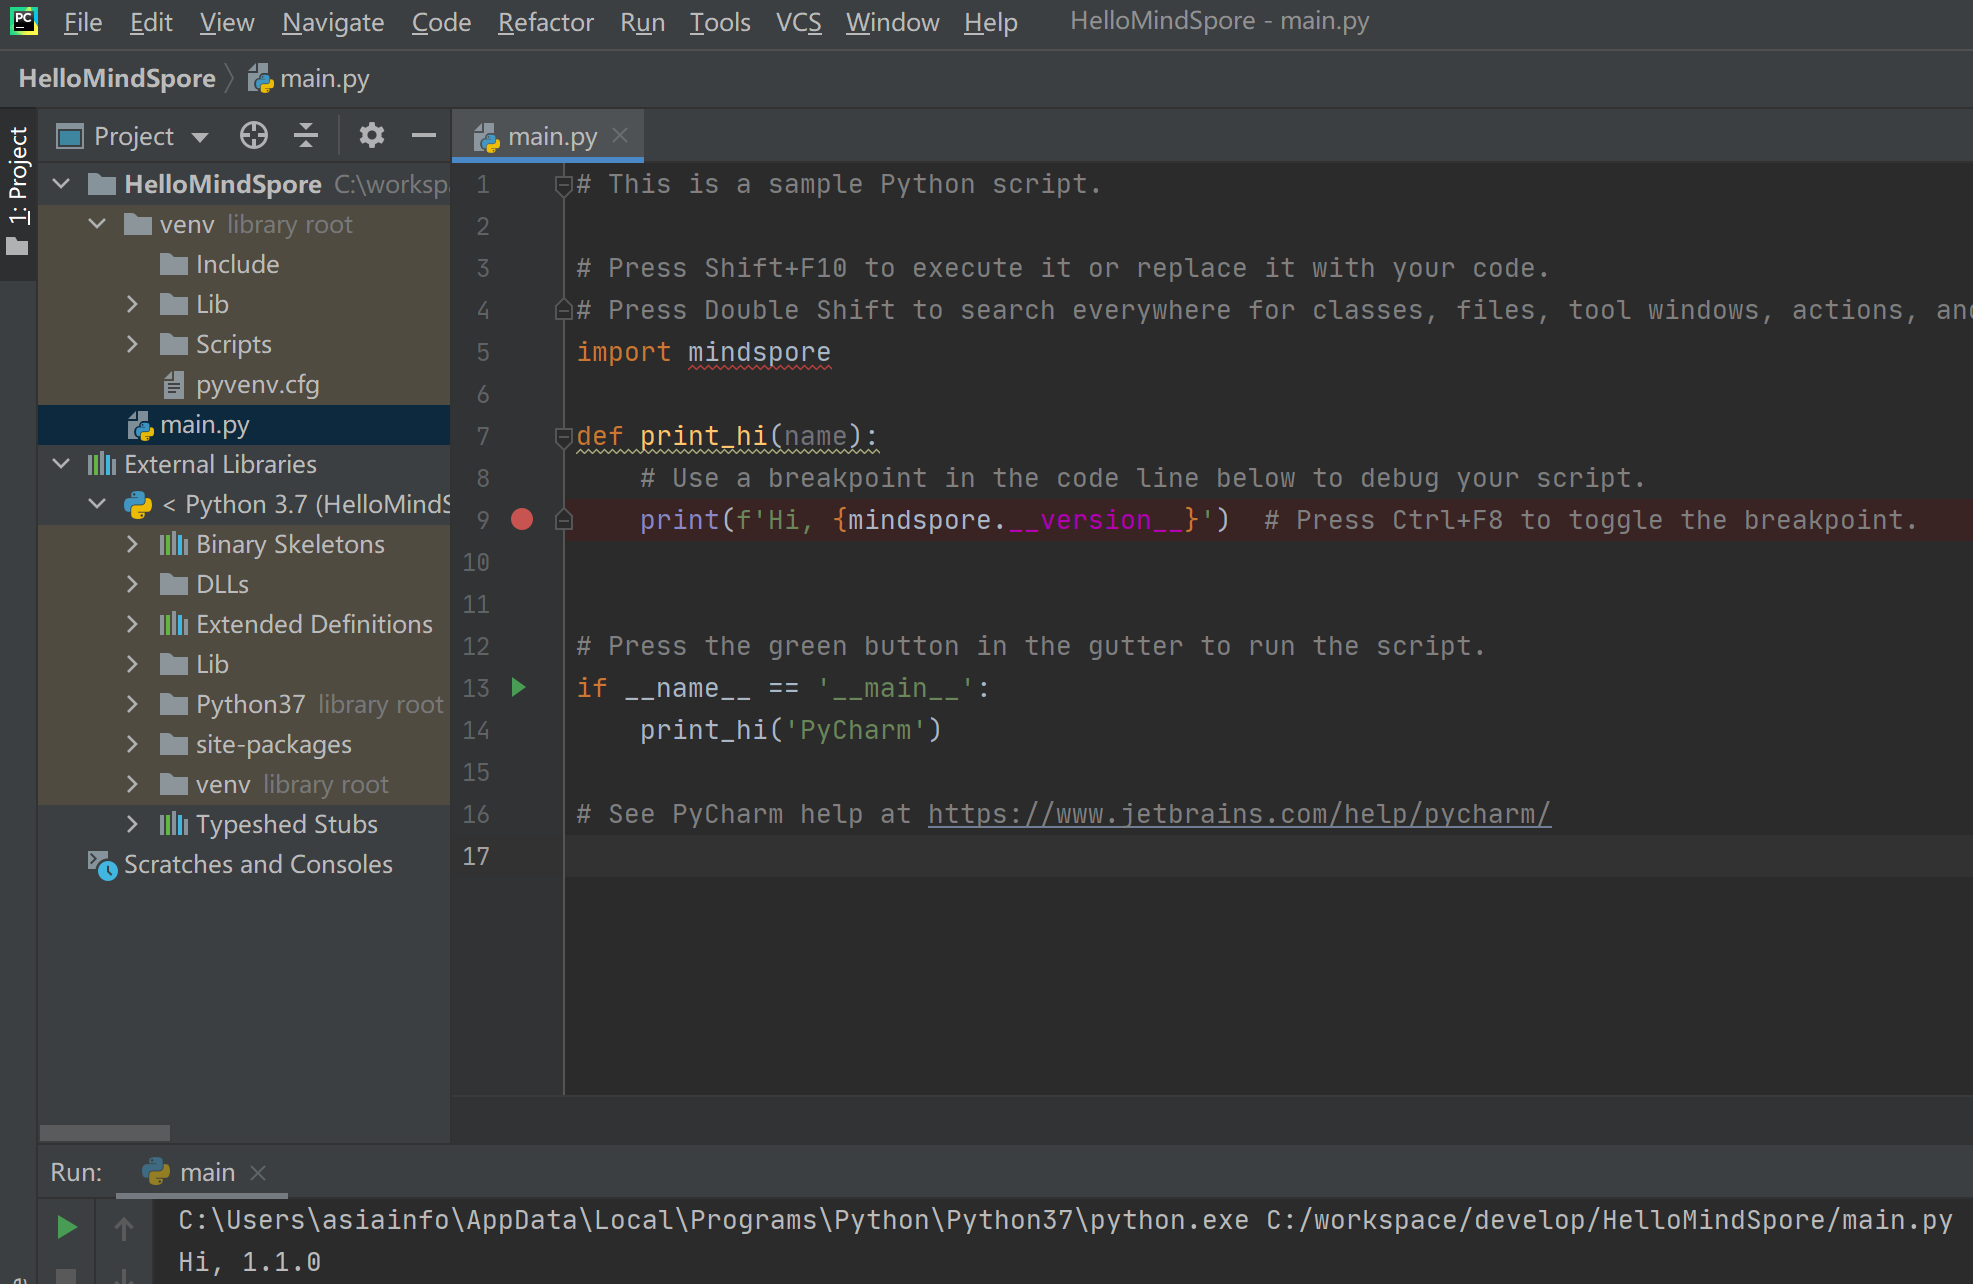Open the Run menu
Screen dimensions: 1973x1284
click(642, 22)
